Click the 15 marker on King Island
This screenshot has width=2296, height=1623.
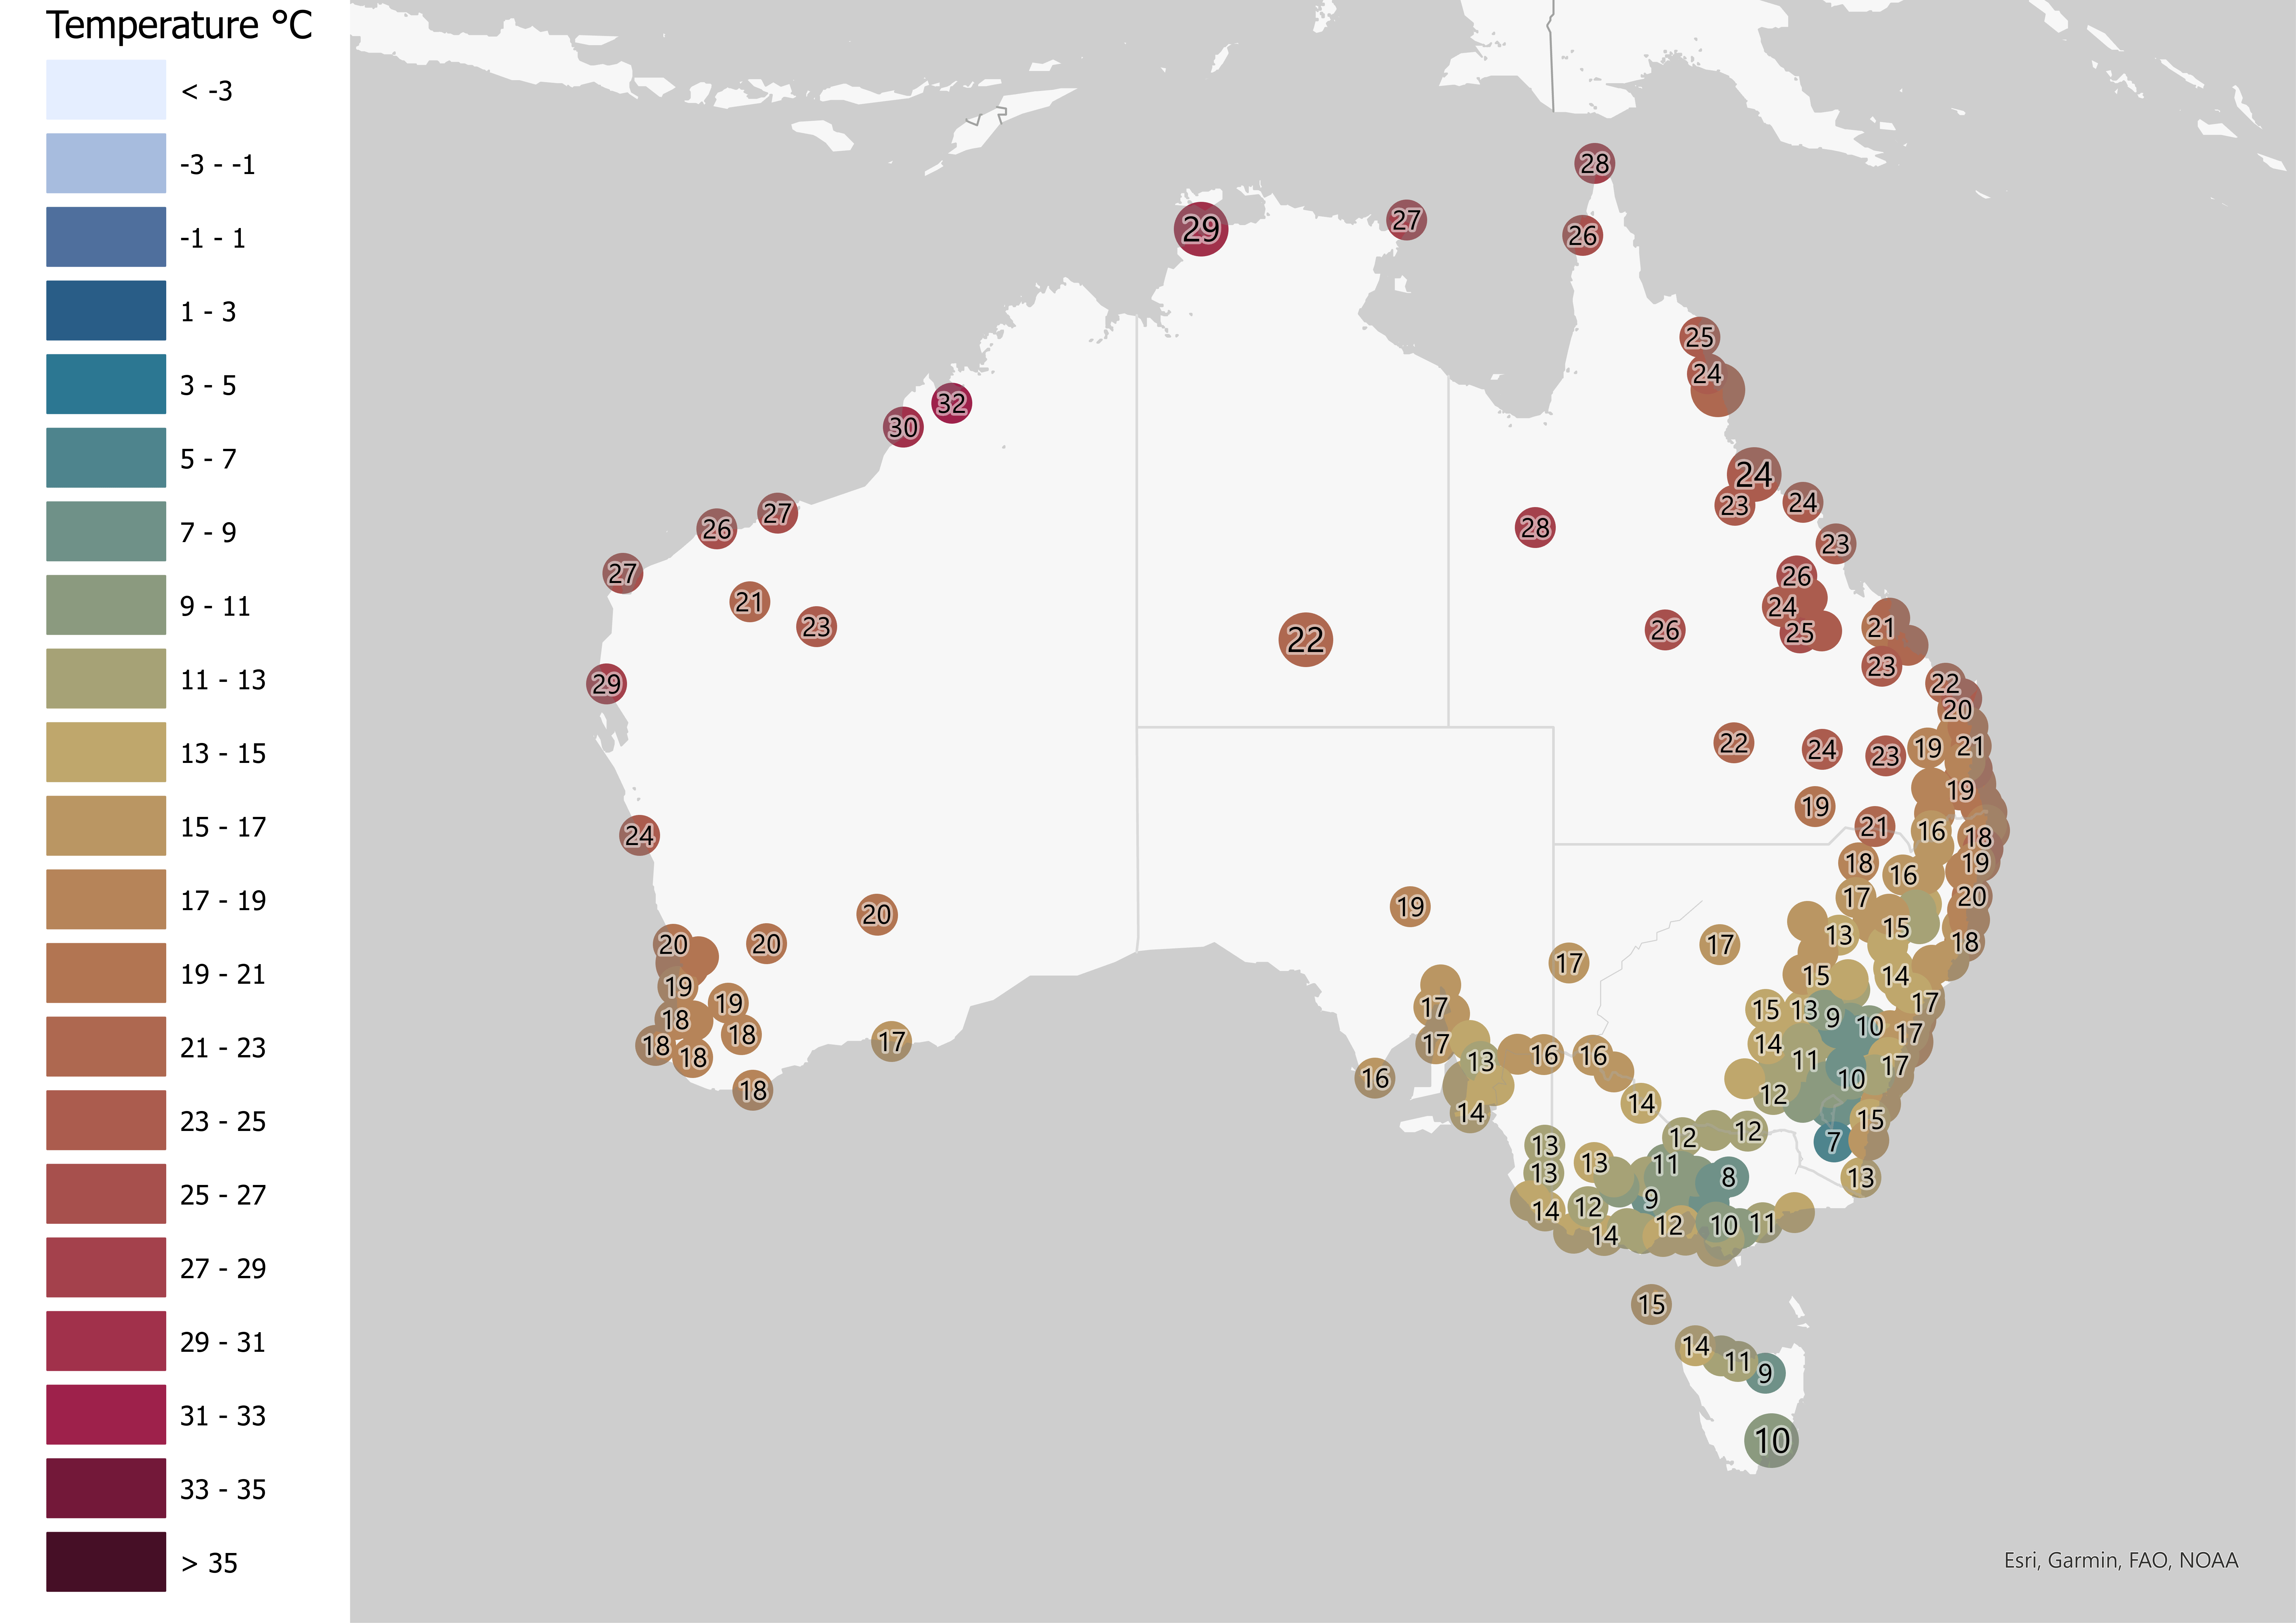pyautogui.click(x=1651, y=1304)
